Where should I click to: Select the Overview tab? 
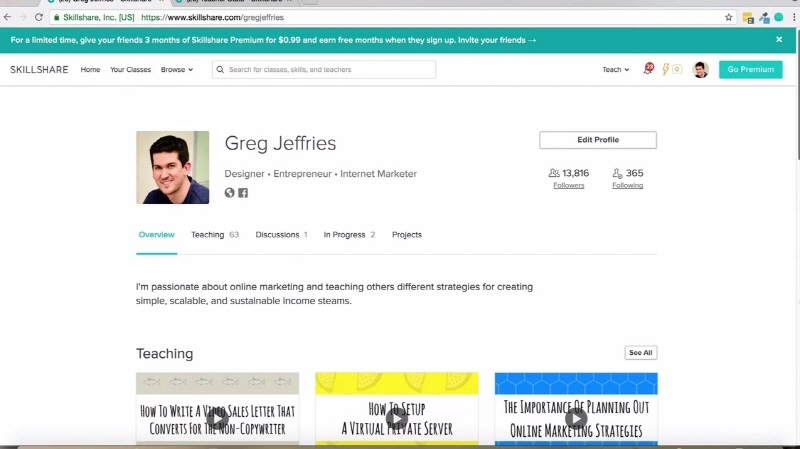(157, 235)
